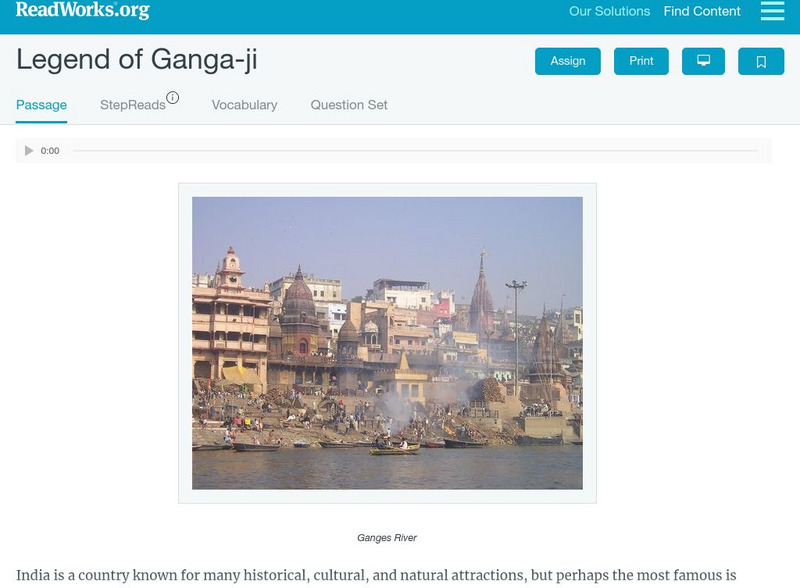Click the StepReads info icon
The image size is (800, 588).
[x=173, y=97]
